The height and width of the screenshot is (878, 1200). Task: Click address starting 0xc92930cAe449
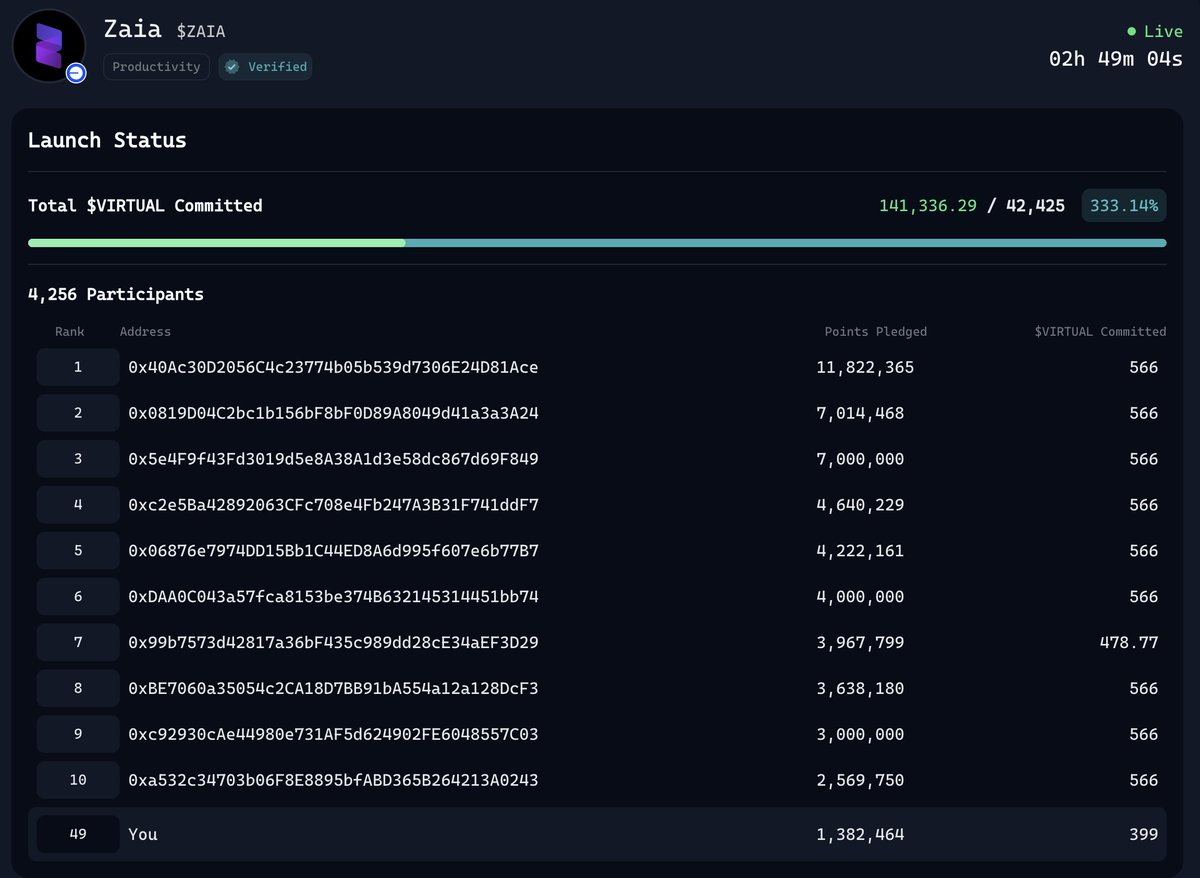coord(333,735)
